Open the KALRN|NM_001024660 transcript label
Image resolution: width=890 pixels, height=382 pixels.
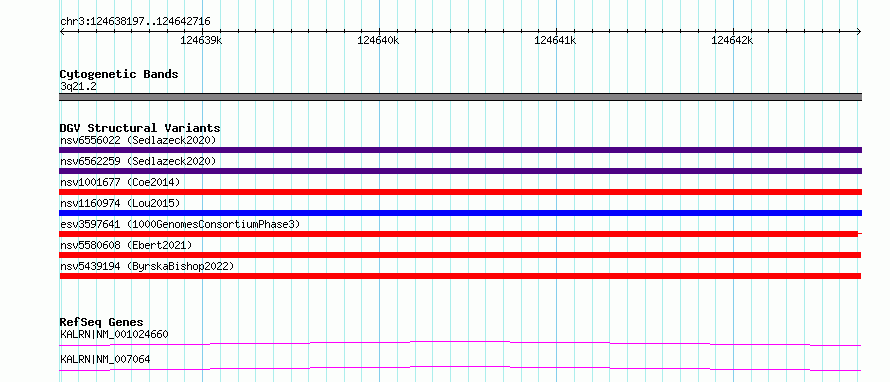click(x=114, y=334)
